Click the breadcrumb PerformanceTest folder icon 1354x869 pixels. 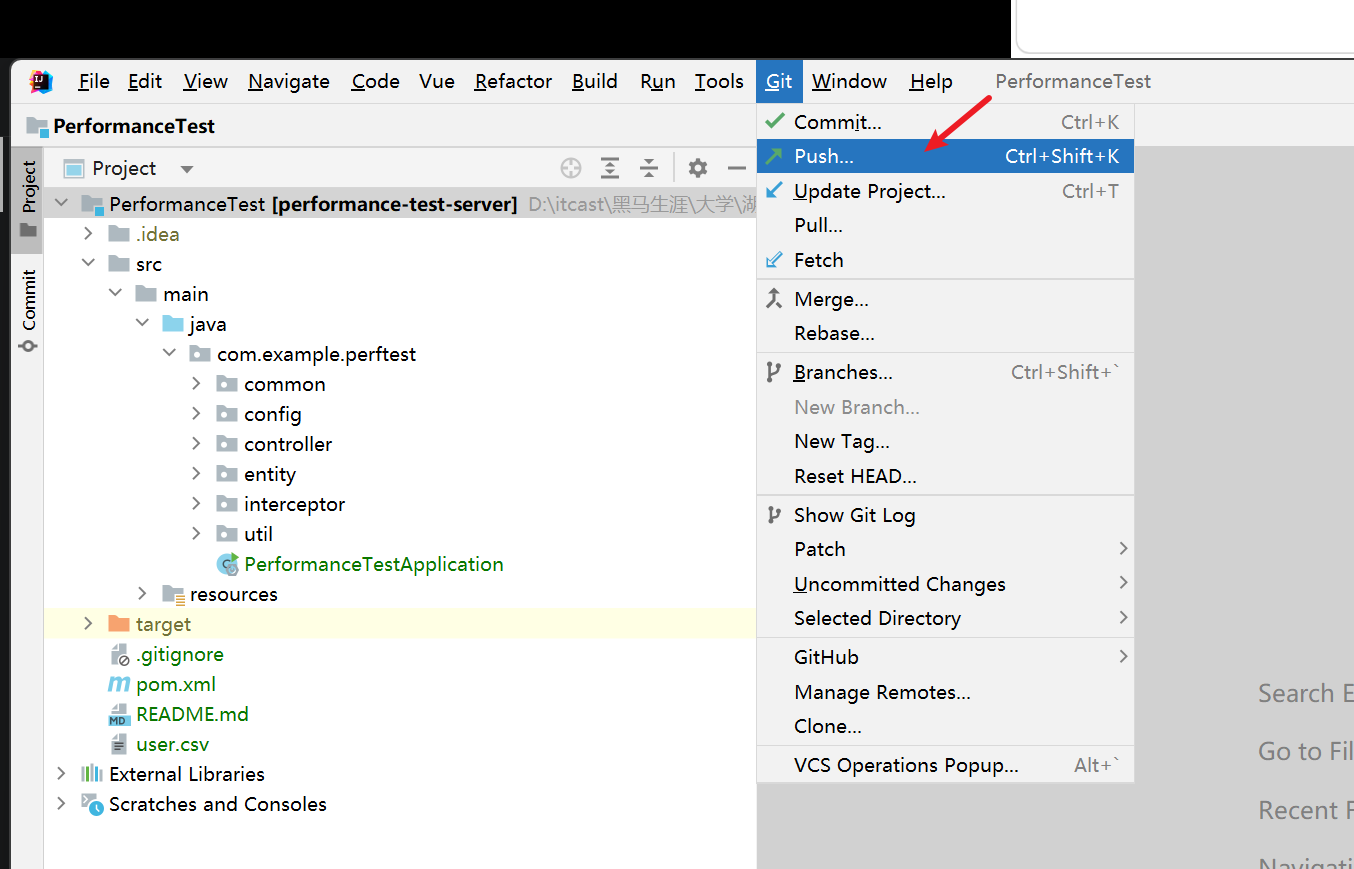point(37,126)
